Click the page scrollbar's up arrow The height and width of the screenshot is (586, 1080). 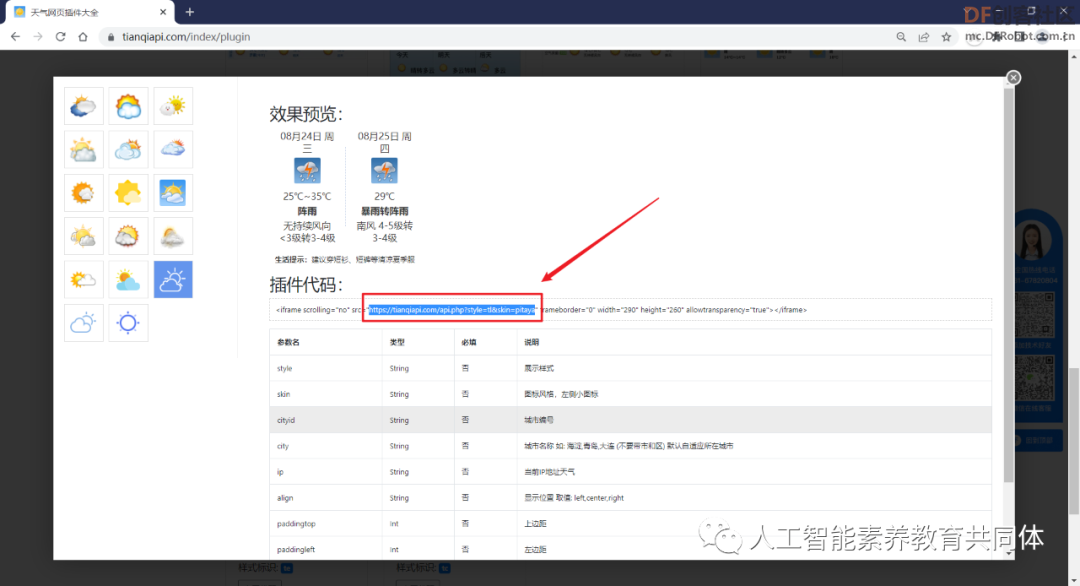[1073, 56]
